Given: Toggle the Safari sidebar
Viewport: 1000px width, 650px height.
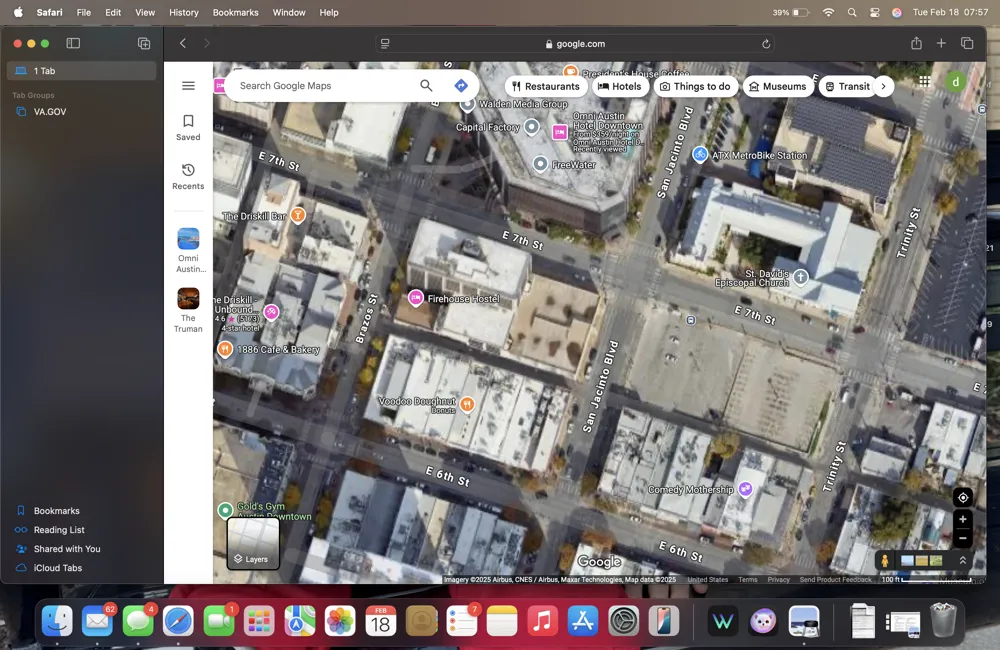Looking at the screenshot, I should coord(73,44).
